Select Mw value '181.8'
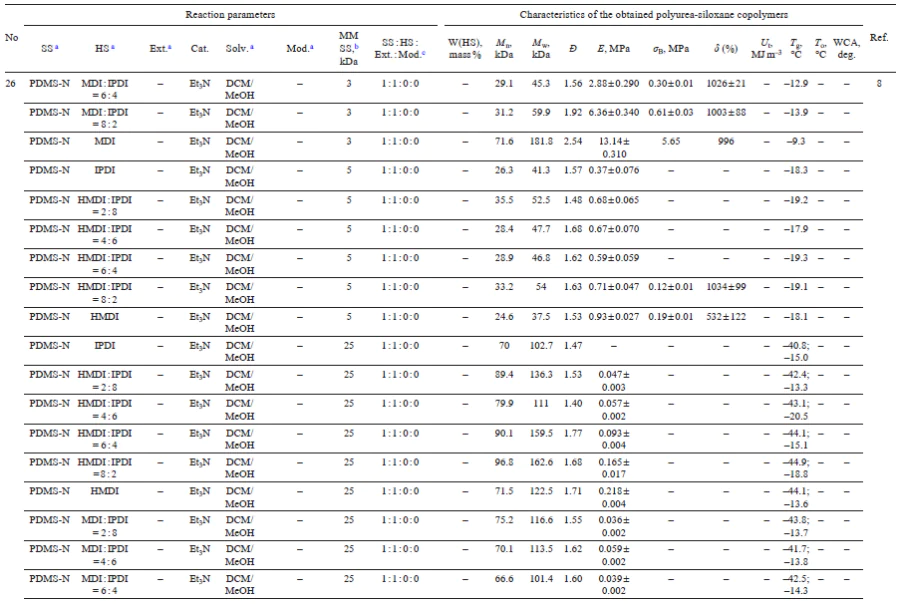The width and height of the screenshot is (900, 604). 541,141
